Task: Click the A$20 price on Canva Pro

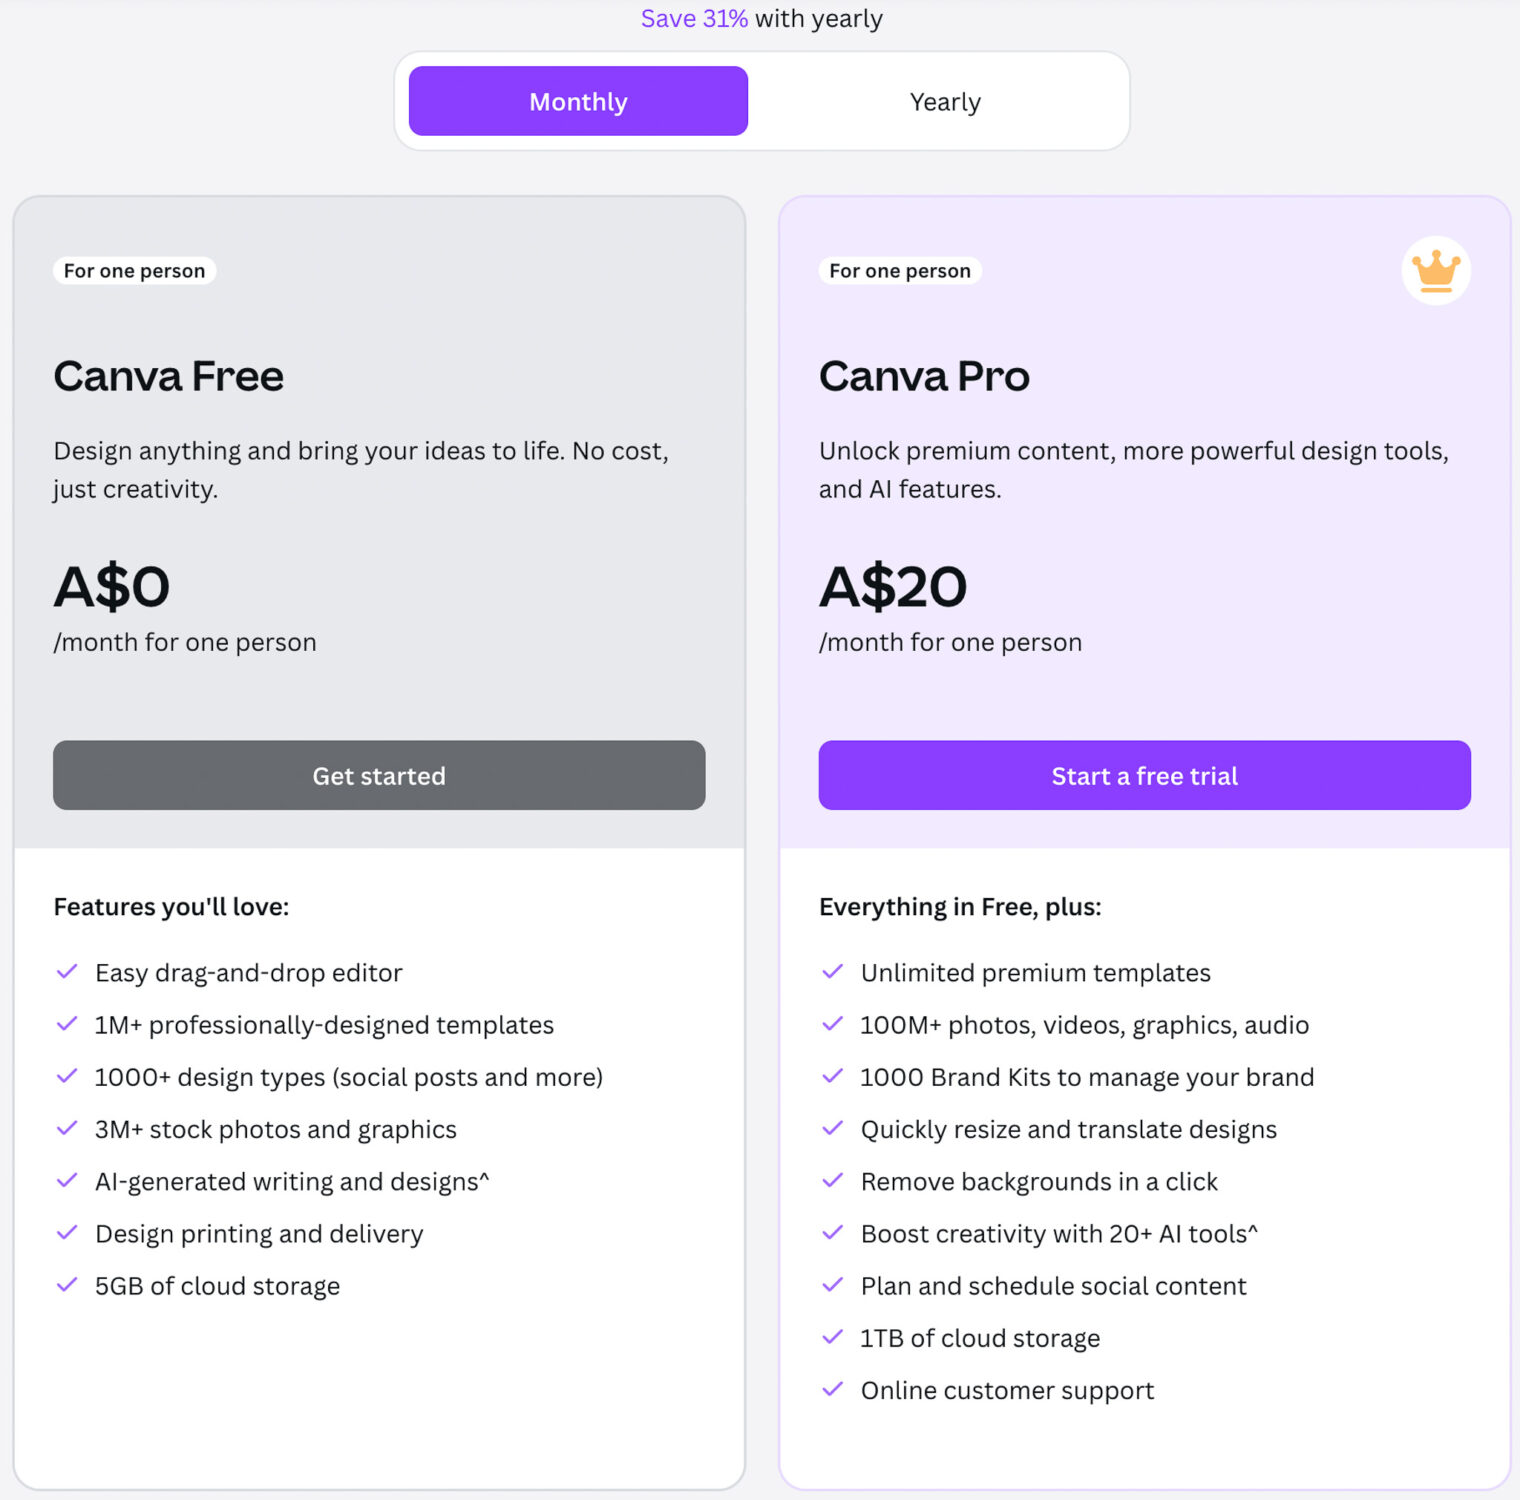Action: [893, 587]
